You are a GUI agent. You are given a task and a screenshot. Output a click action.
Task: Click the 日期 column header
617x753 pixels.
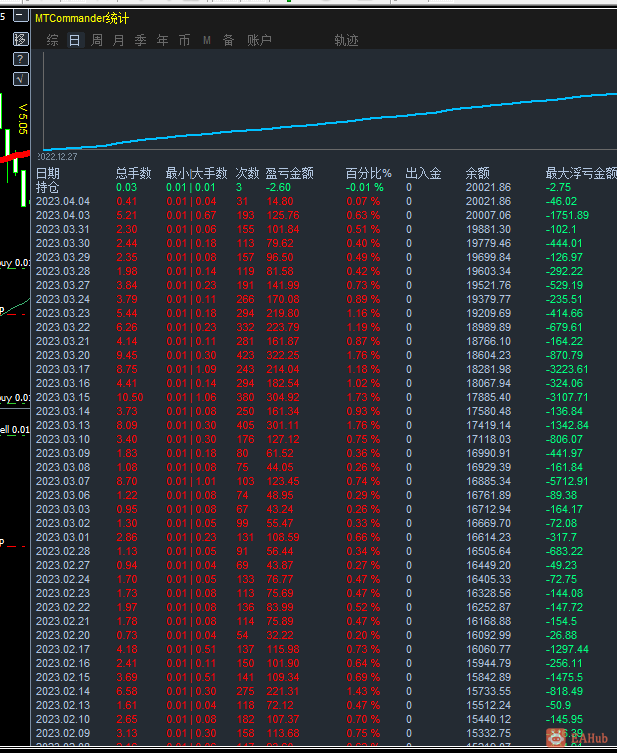coord(48,173)
